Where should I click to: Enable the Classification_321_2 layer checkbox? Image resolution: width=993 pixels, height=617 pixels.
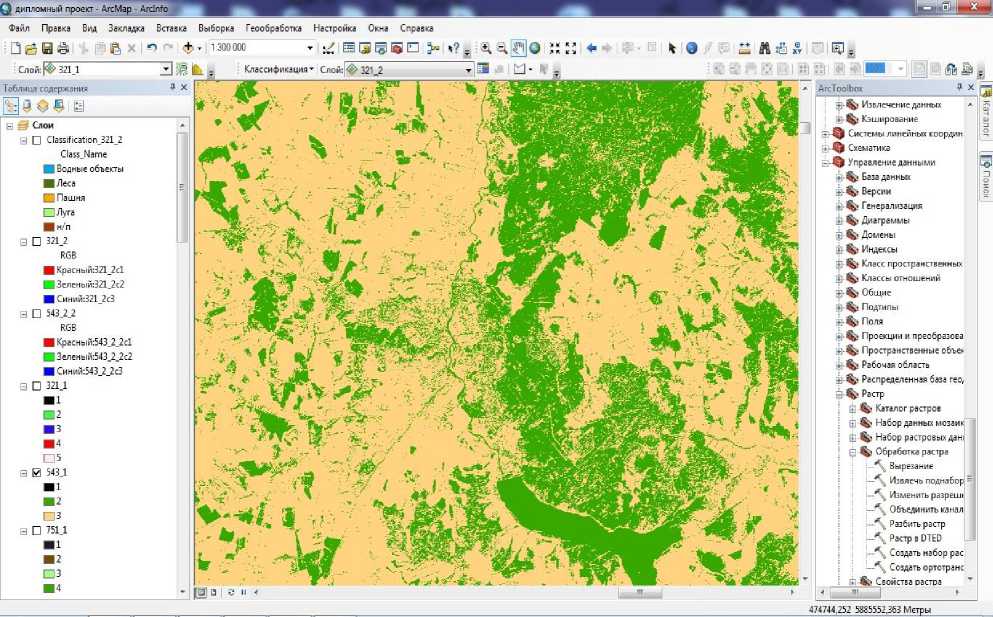pos(37,140)
